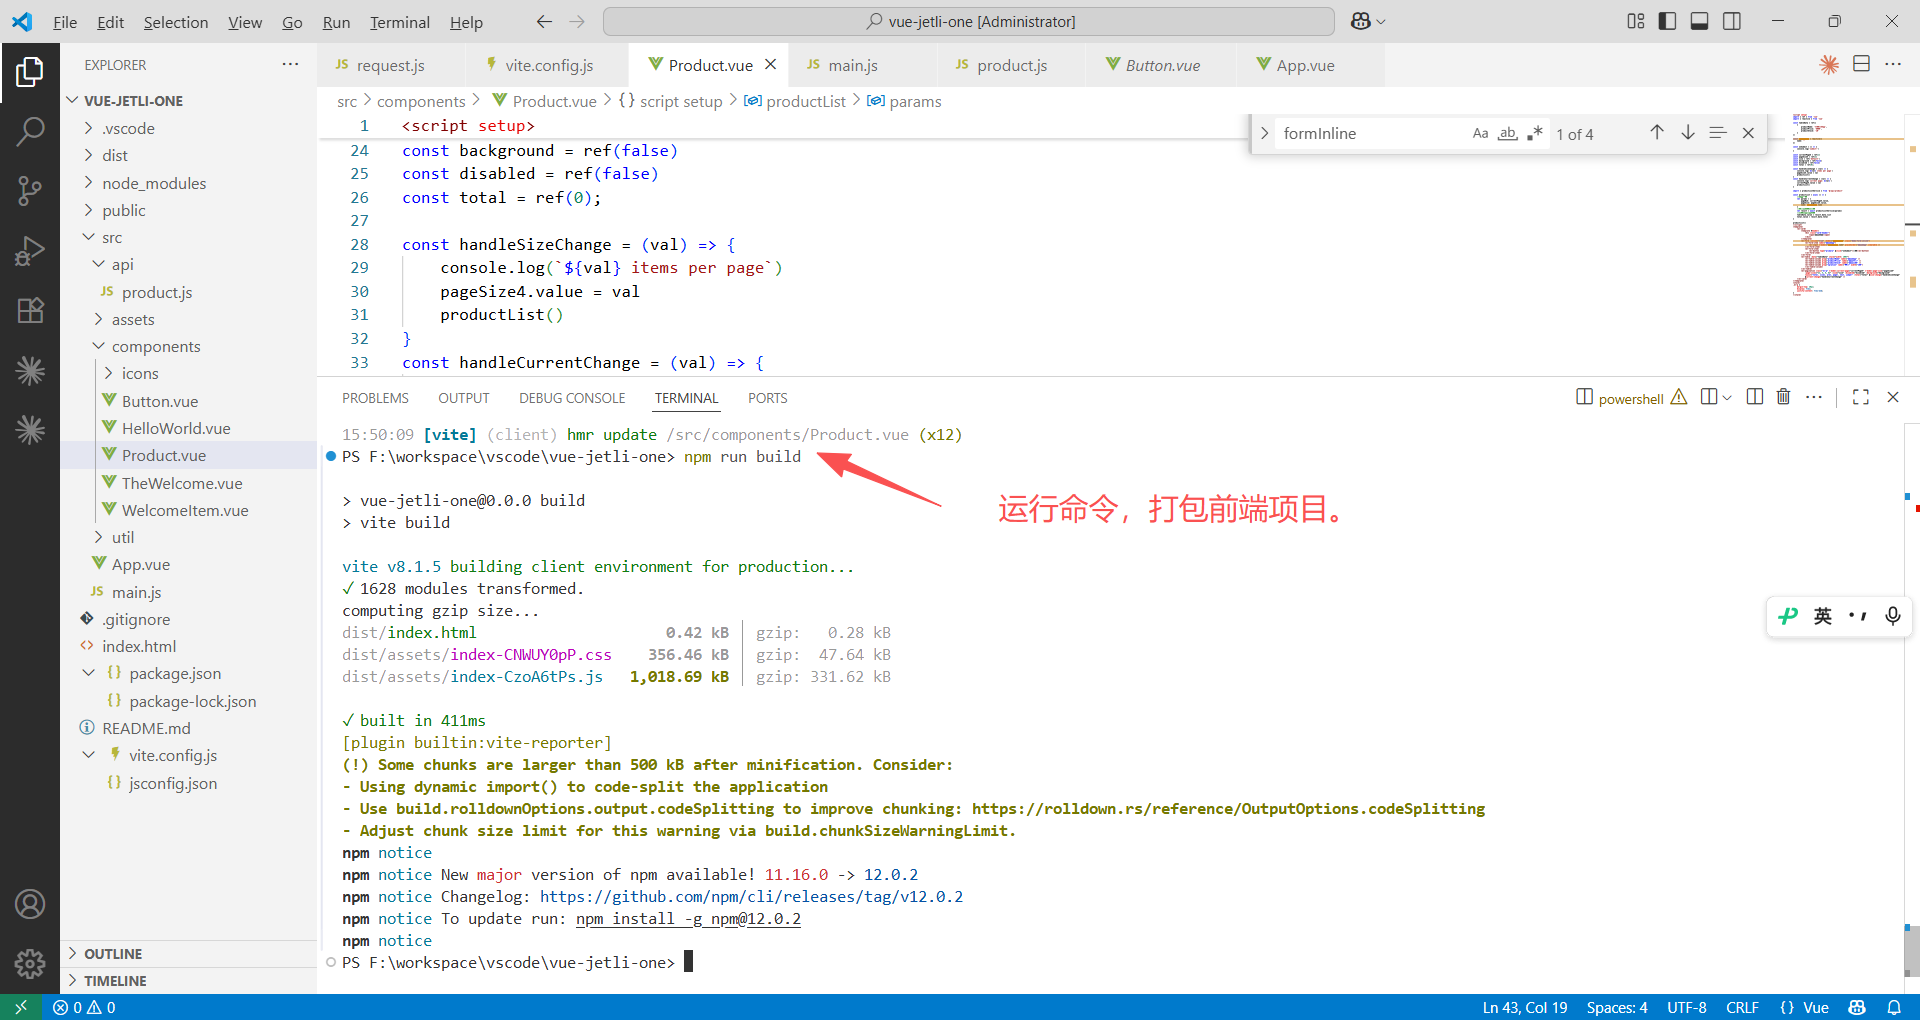The height and width of the screenshot is (1020, 1920).
Task: Go to next match in find widget
Action: click(1688, 133)
